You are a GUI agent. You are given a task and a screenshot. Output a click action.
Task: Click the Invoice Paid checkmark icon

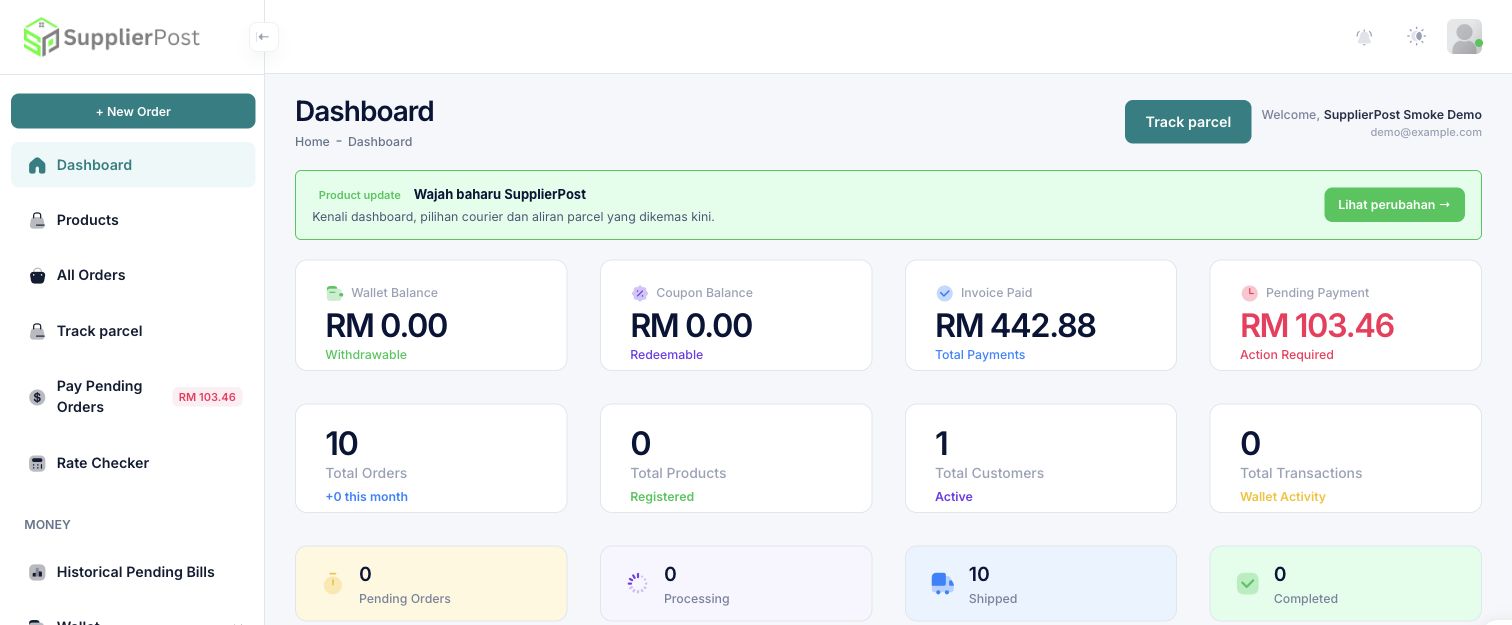944,293
